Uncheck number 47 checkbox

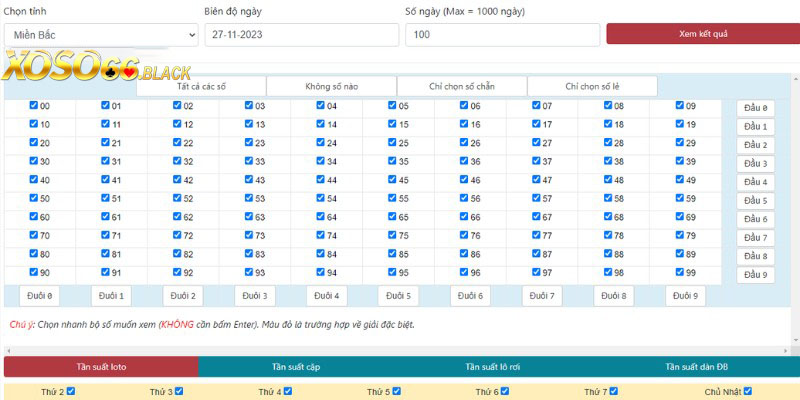tap(536, 179)
